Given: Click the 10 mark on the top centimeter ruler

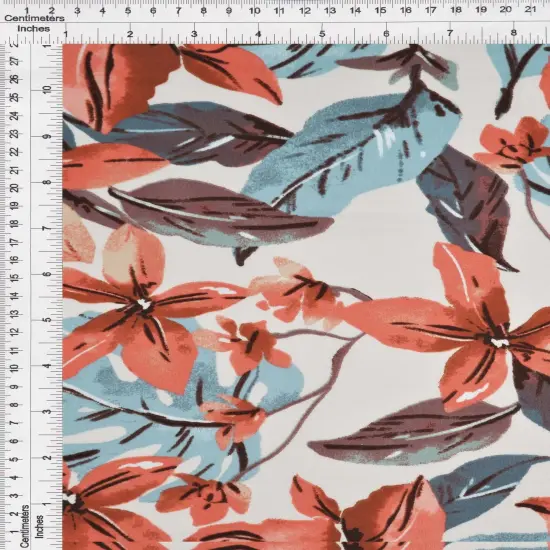Looking at the screenshot, I should coord(254,11).
